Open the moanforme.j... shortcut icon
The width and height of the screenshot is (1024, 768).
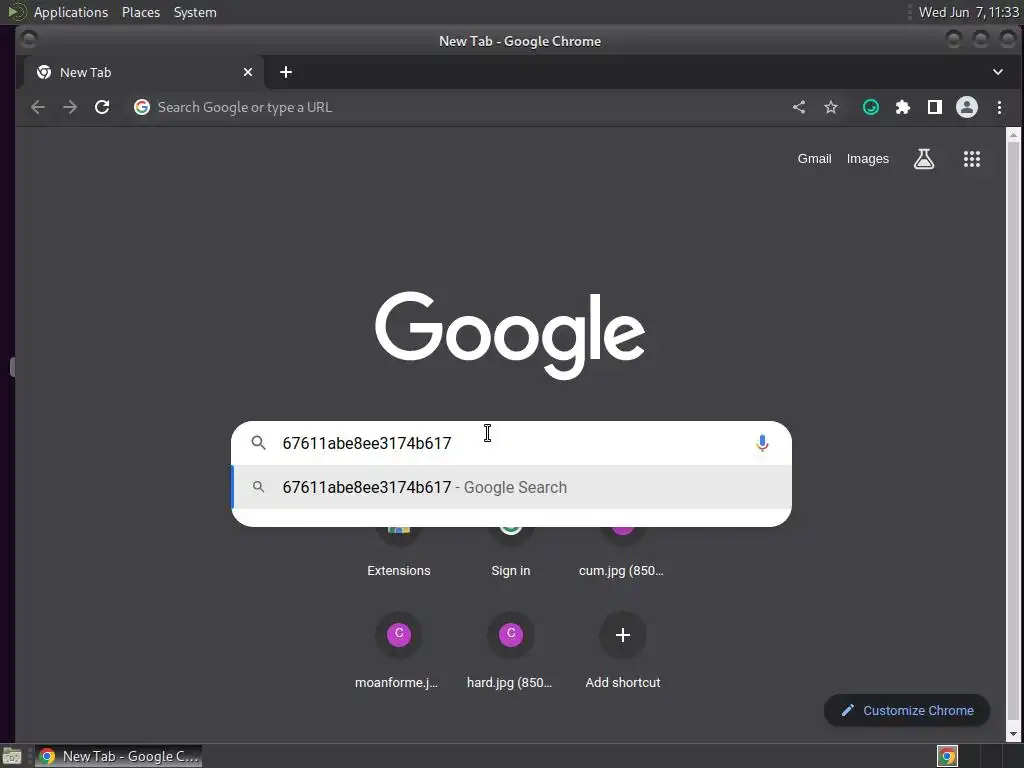(x=398, y=634)
